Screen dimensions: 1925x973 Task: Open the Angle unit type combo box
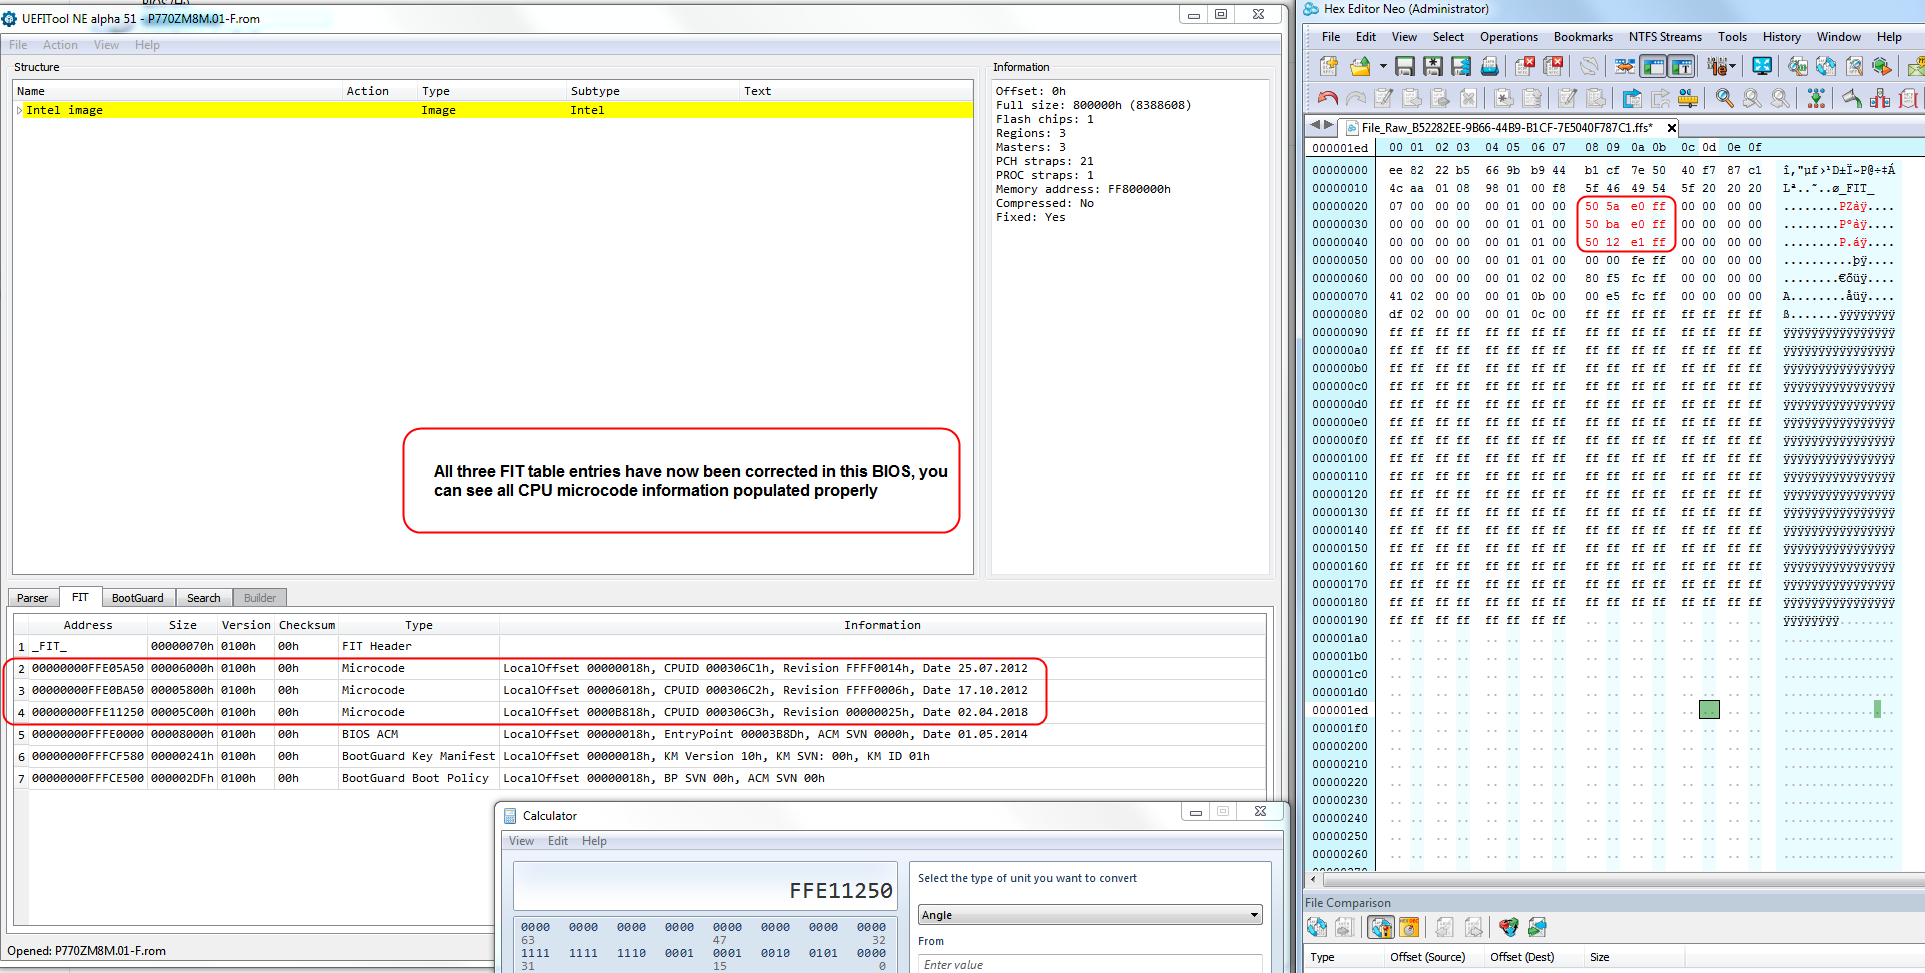(1090, 915)
